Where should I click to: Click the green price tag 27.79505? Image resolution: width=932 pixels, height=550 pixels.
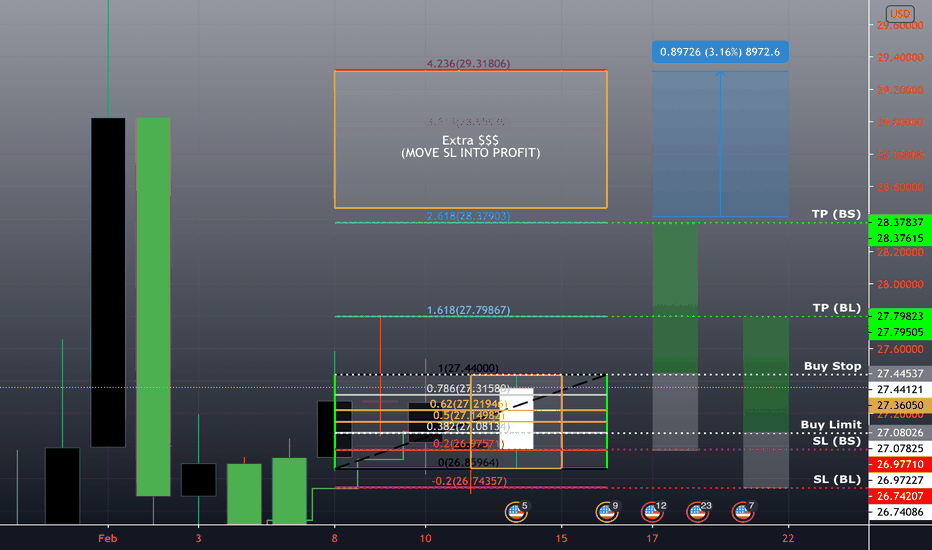tap(900, 332)
